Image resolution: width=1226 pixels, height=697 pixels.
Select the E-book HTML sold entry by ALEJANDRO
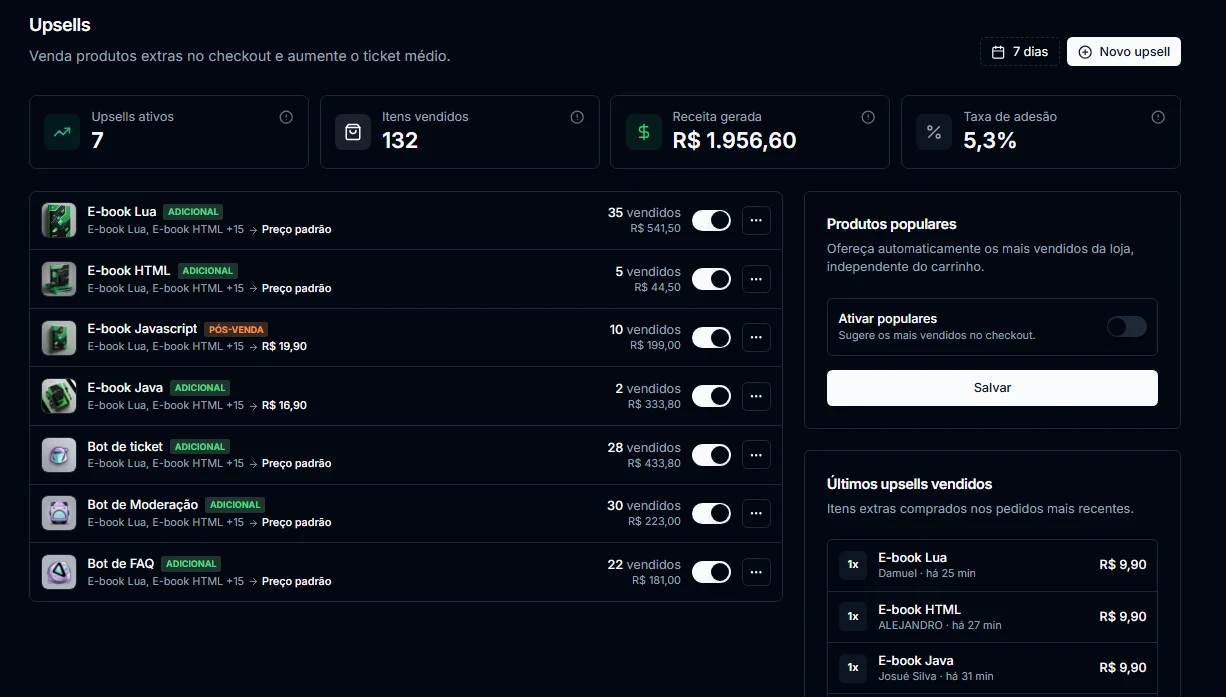click(x=992, y=616)
